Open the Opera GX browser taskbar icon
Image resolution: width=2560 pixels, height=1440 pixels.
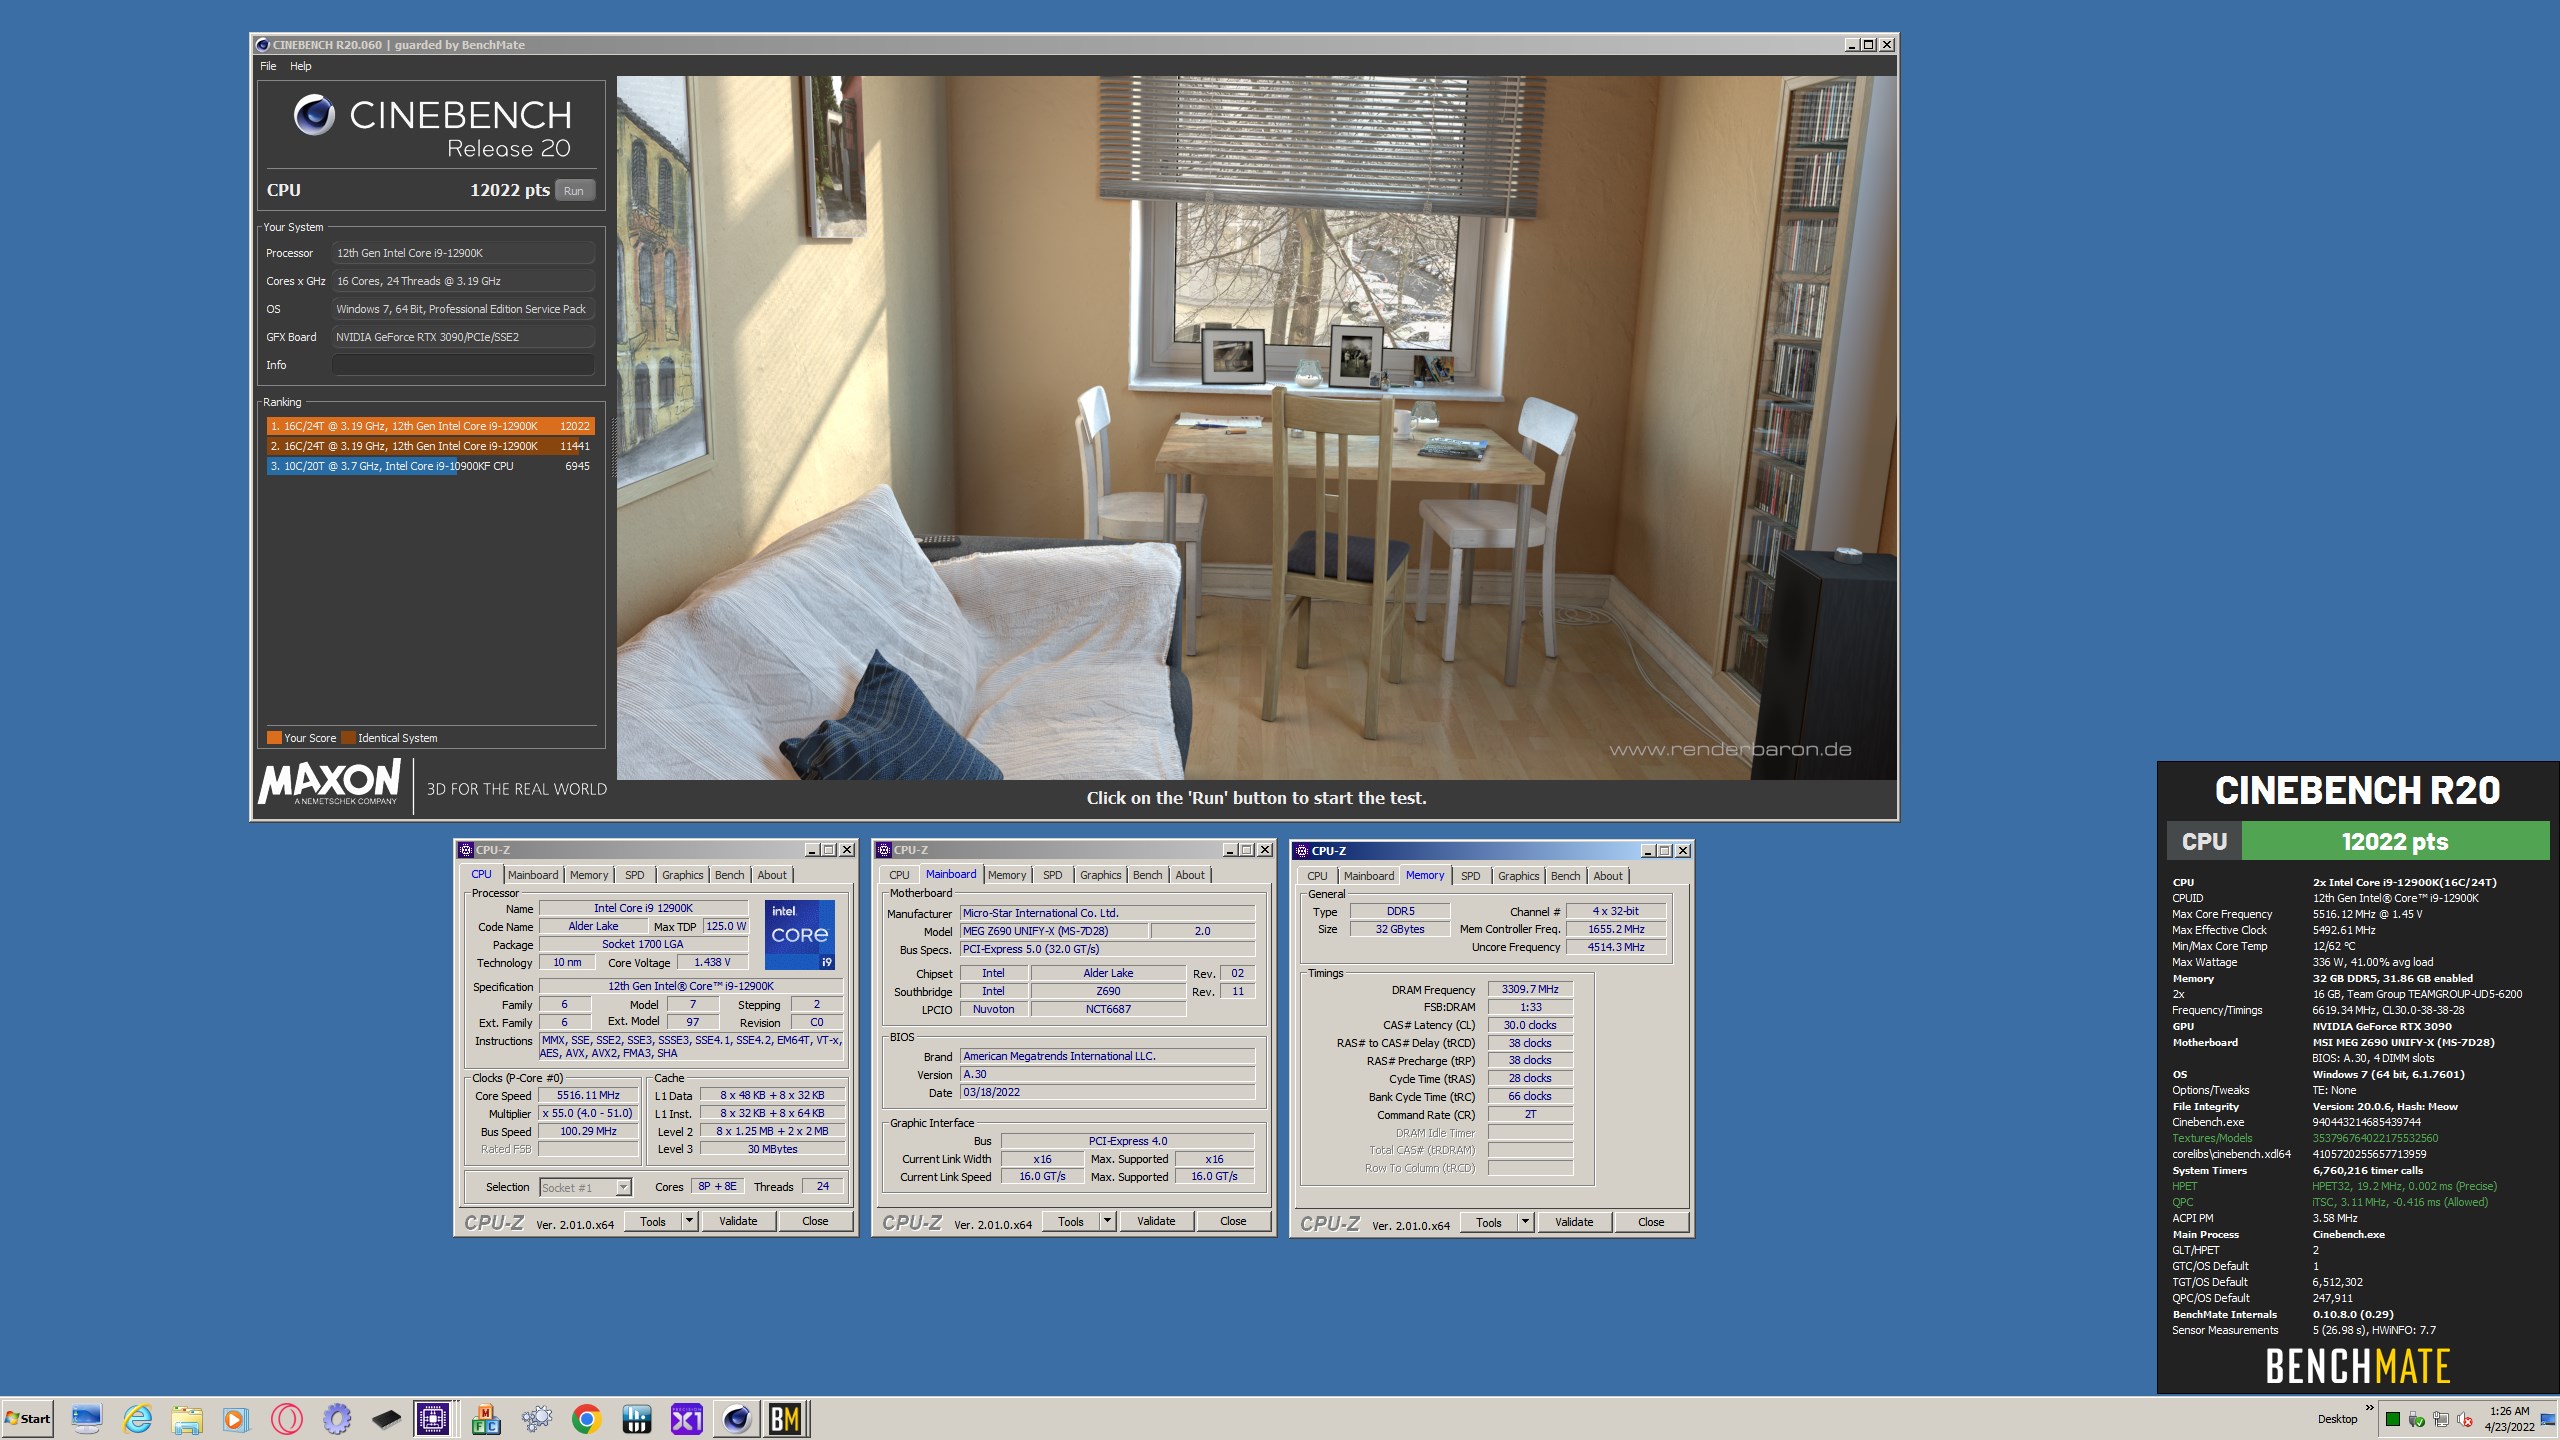pyautogui.click(x=286, y=1418)
